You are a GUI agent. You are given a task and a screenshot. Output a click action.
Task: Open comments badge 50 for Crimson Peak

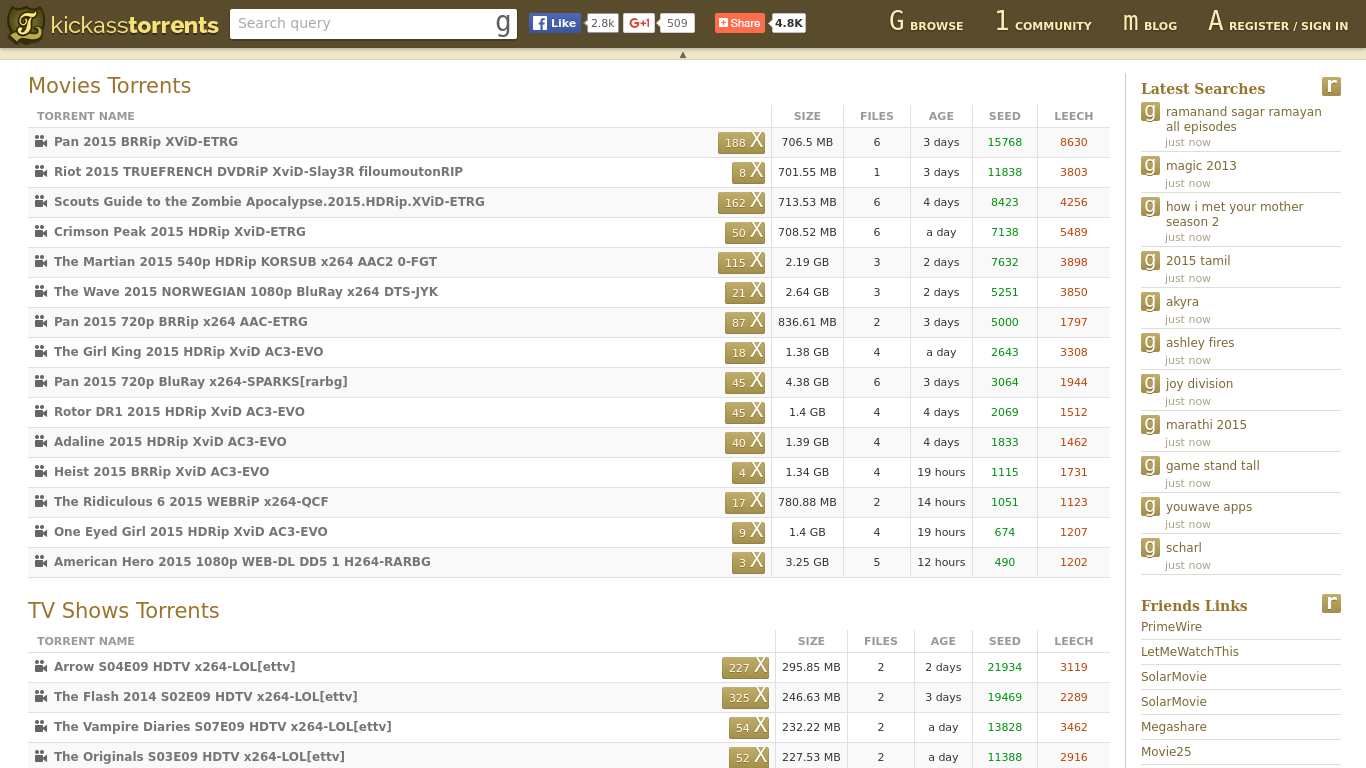[745, 232]
